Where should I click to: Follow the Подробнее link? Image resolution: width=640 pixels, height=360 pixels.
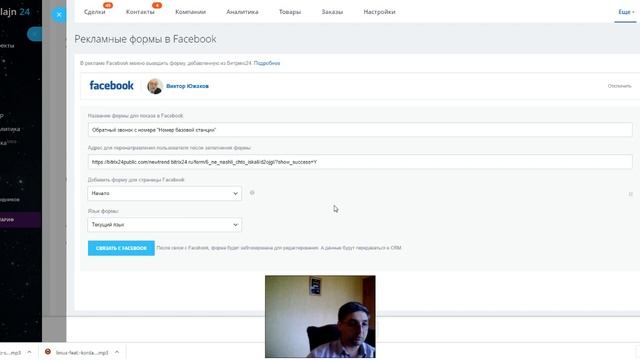(267, 63)
